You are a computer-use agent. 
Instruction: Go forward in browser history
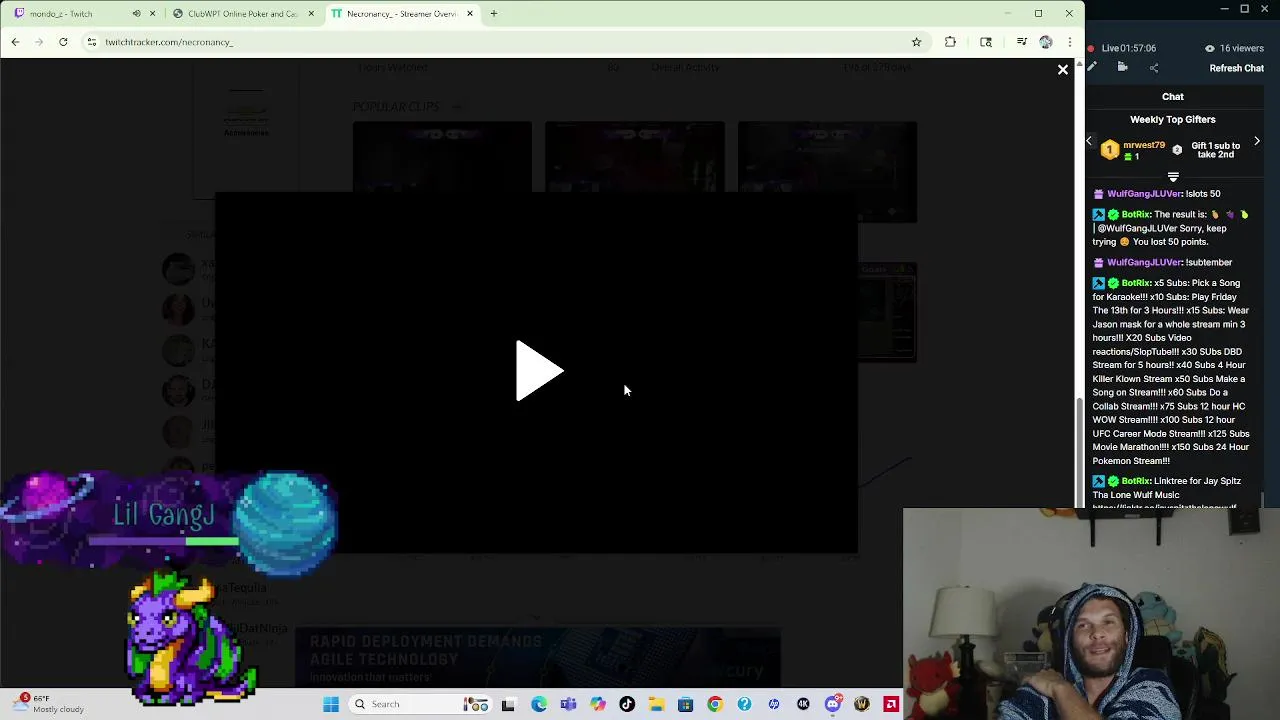coord(39,42)
